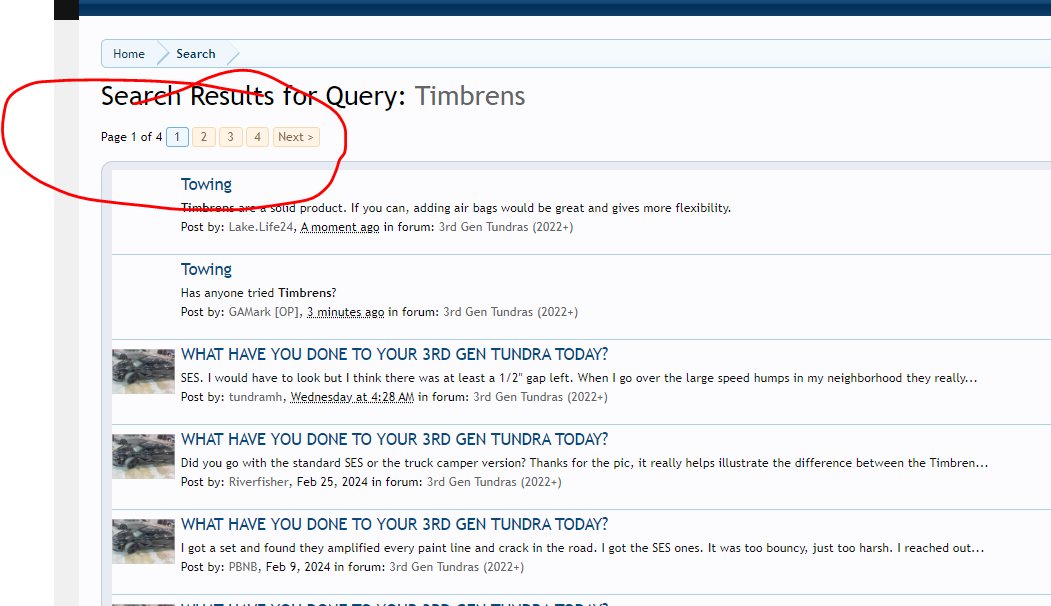This screenshot has height=606, width=1051.
Task: Jump to results page 4
Action: click(257, 137)
